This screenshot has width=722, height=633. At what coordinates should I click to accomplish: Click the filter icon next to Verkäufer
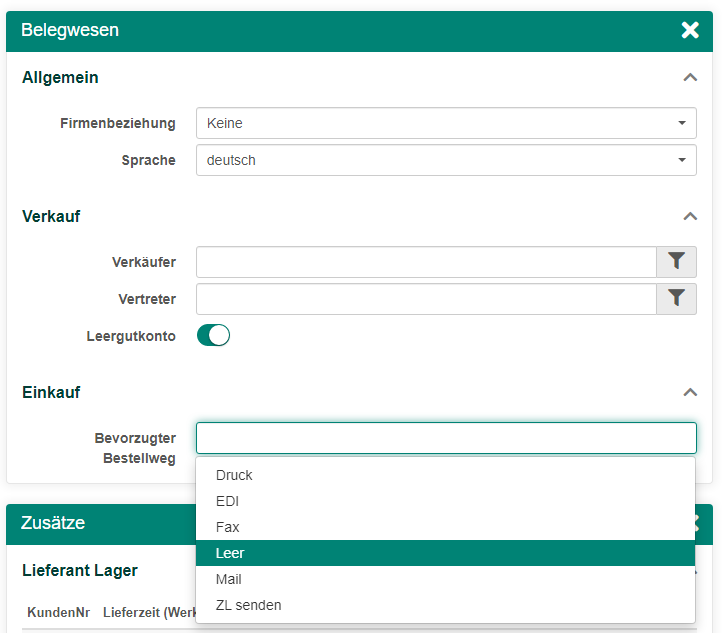point(676,262)
